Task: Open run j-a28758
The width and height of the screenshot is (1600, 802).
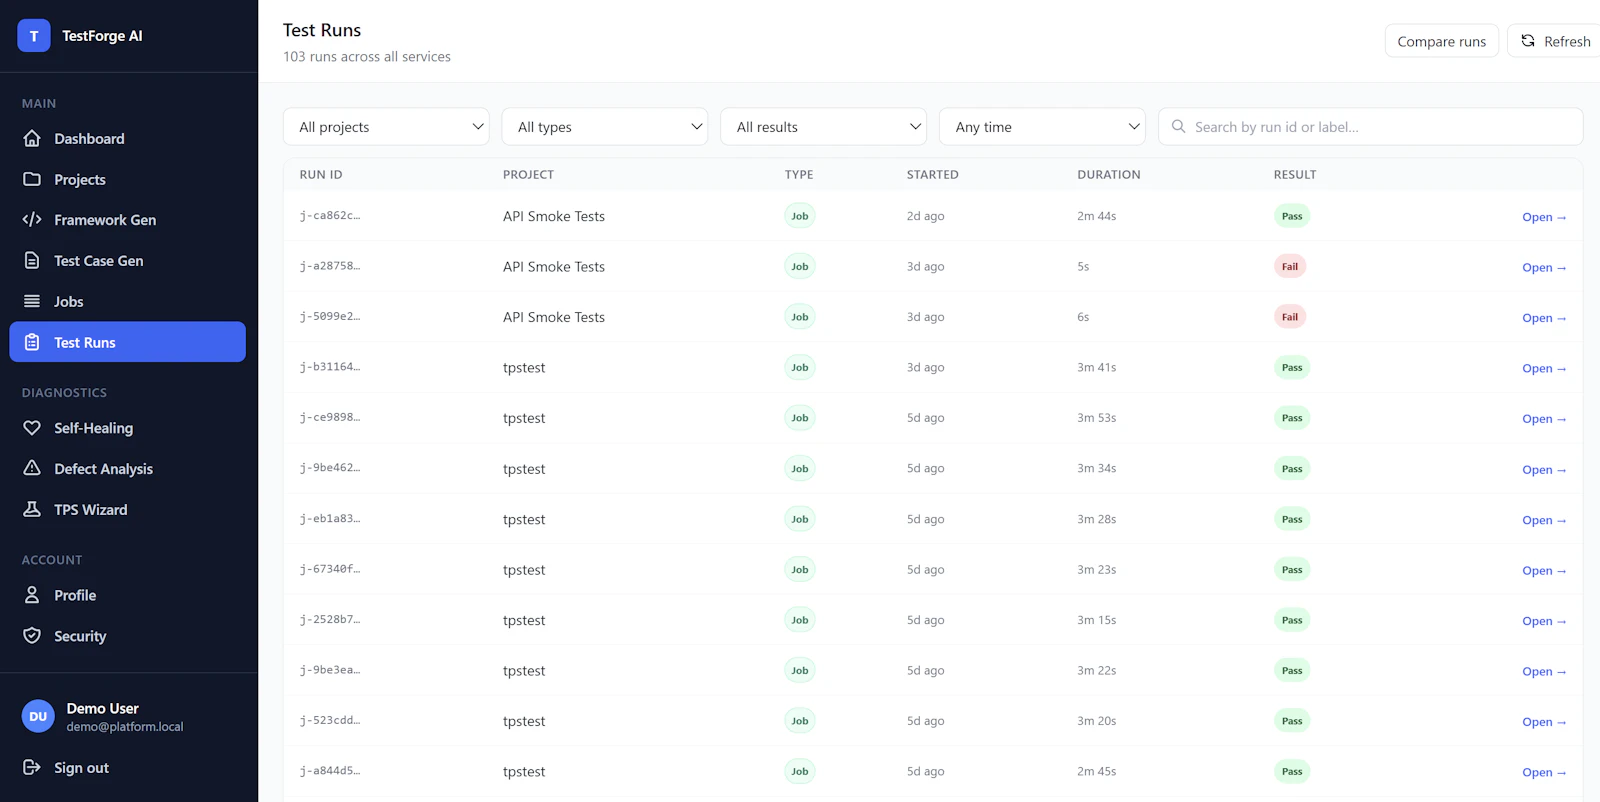Action: coord(1544,267)
